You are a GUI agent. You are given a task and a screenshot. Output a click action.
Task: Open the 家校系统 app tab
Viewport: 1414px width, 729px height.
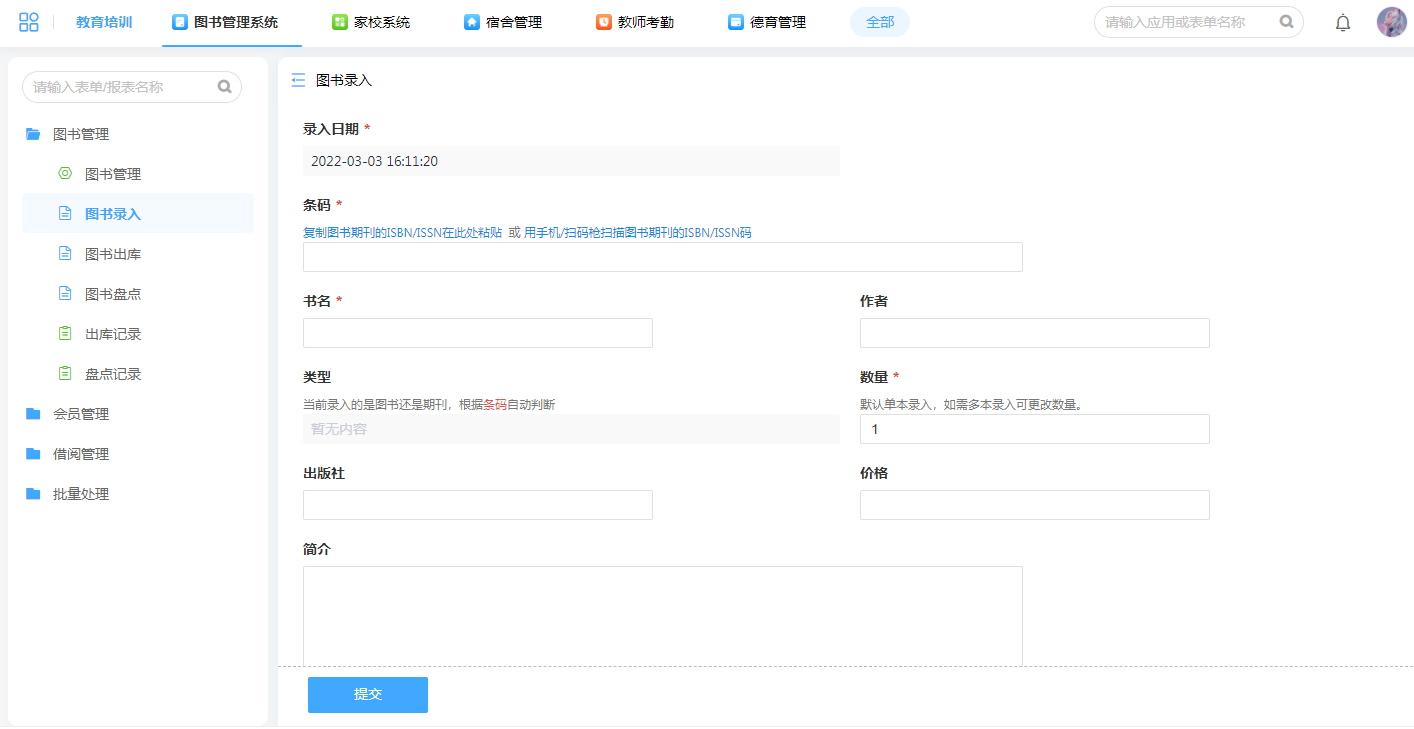[371, 22]
